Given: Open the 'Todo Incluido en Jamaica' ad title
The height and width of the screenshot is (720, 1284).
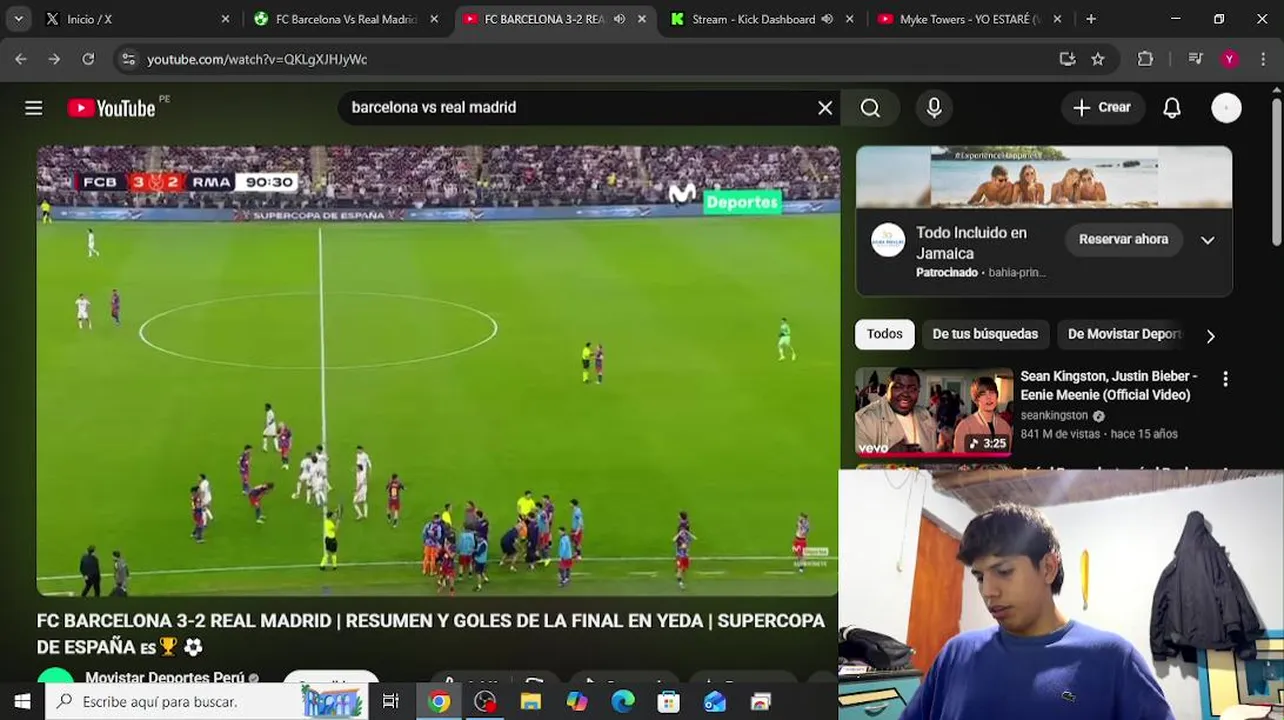Looking at the screenshot, I should click(x=971, y=243).
